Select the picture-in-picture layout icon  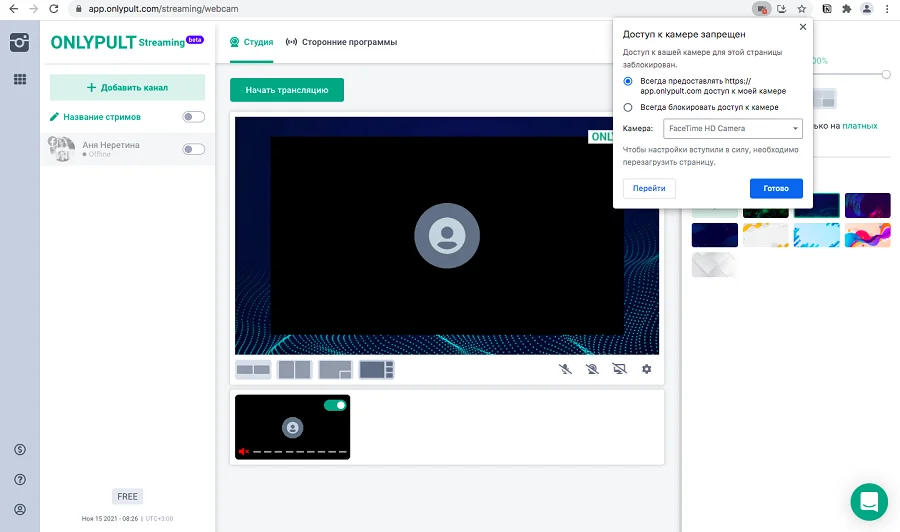pos(335,370)
